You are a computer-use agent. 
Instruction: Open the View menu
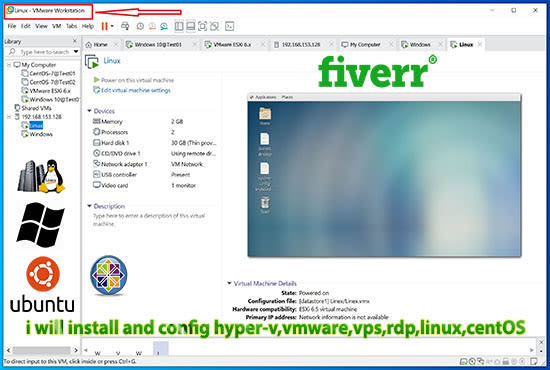pyautogui.click(x=41, y=26)
